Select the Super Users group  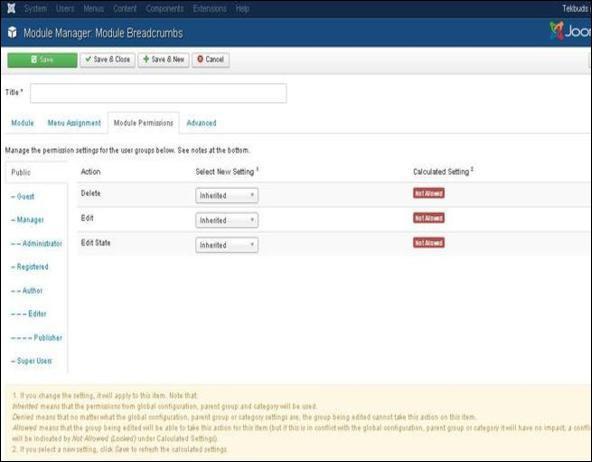(32, 361)
